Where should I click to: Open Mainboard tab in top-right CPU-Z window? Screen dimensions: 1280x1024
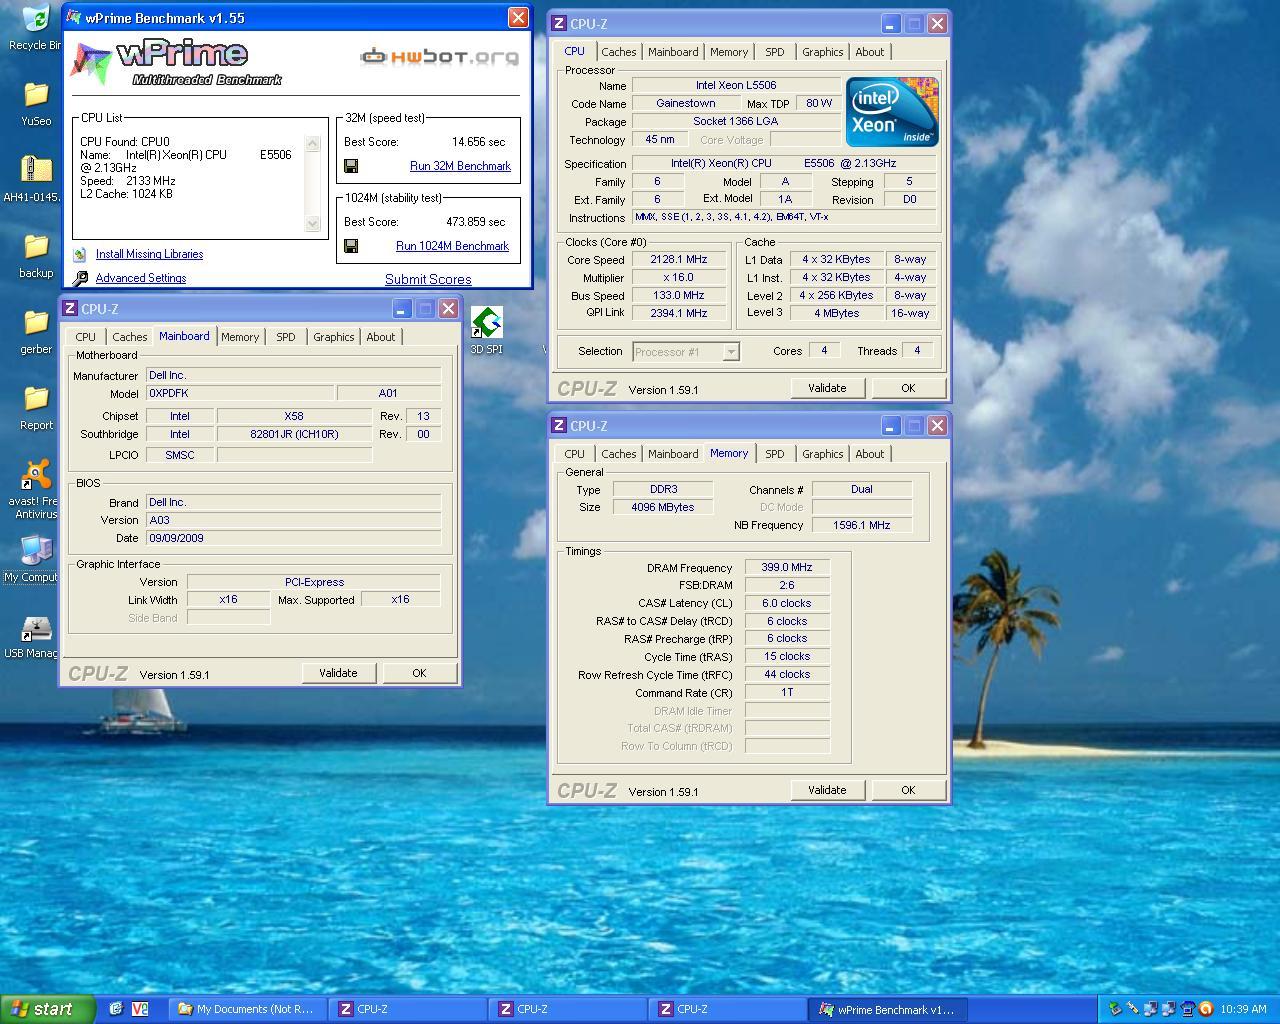[673, 52]
